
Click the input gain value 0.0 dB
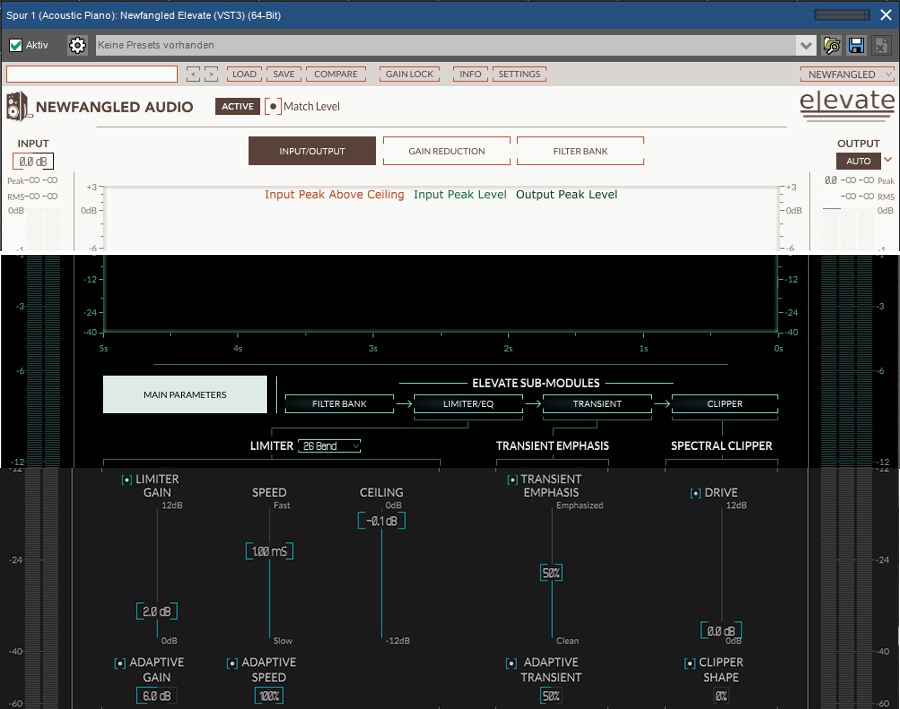coord(33,162)
